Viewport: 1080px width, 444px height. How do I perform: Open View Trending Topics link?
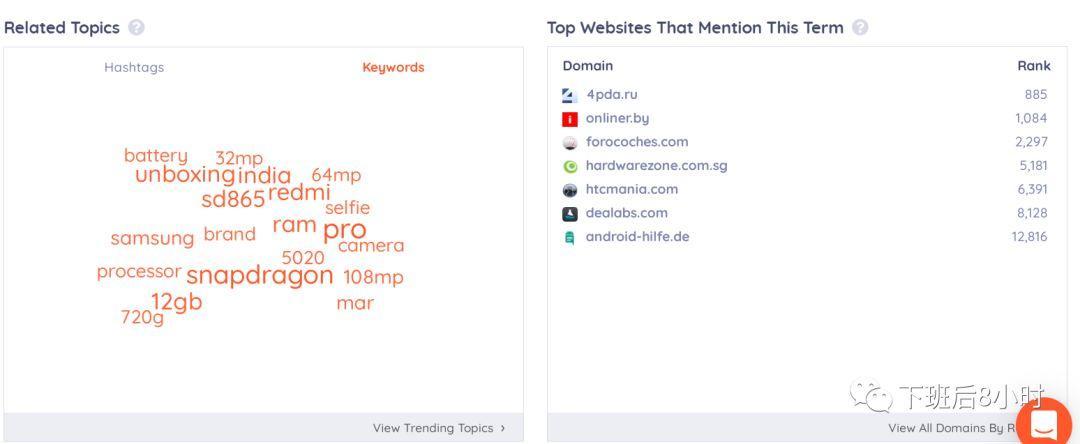[439, 427]
